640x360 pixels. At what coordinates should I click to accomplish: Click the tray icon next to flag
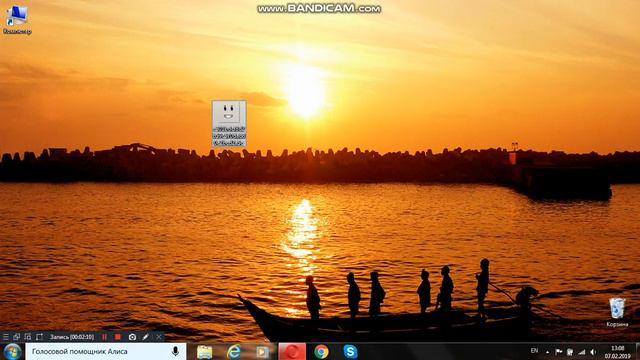point(570,352)
